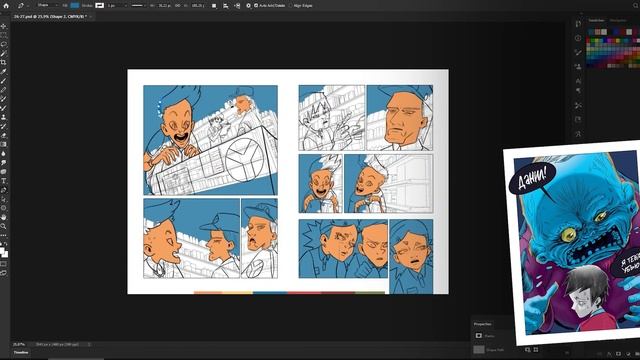The width and height of the screenshot is (640, 360).
Task: Pick the tan recently used swatch
Action: (x=598, y=32)
